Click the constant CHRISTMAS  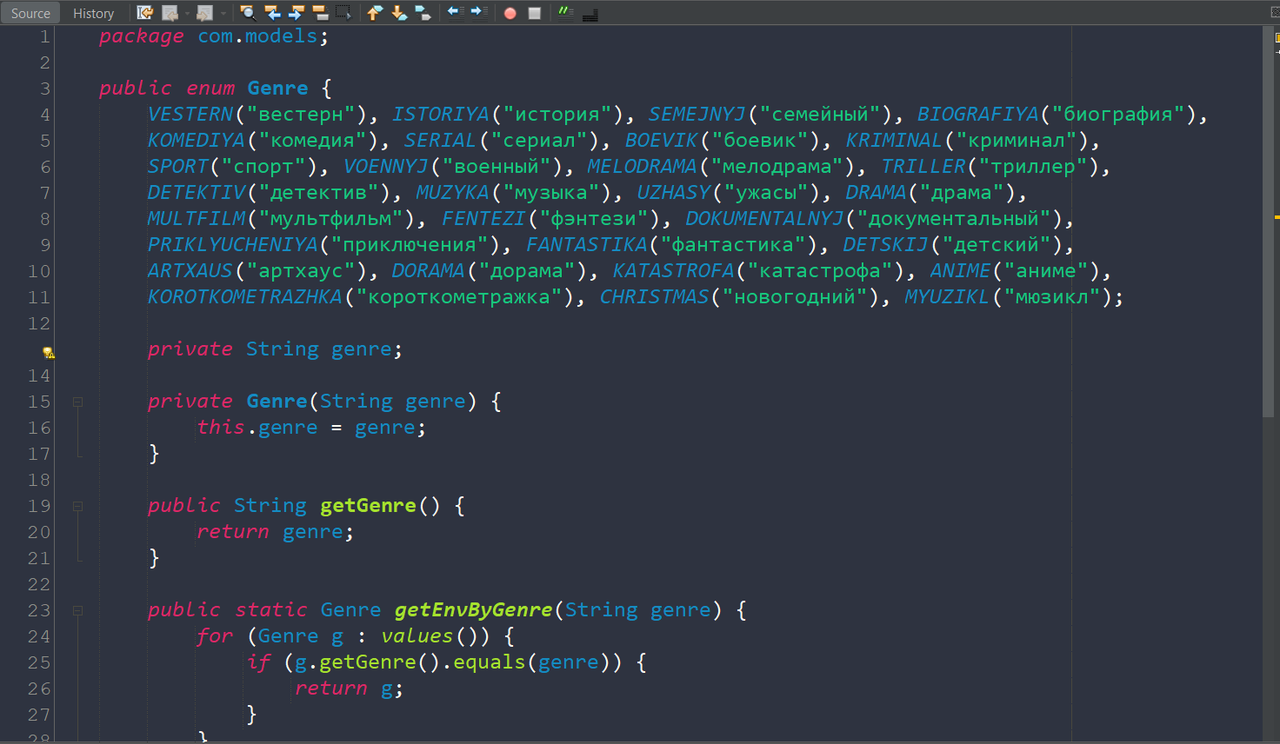tap(655, 296)
